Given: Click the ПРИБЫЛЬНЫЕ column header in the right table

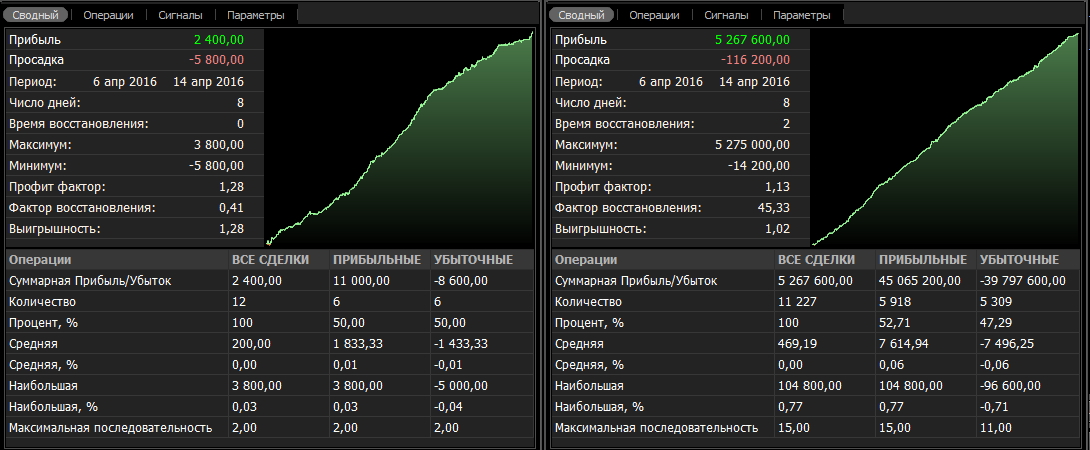Looking at the screenshot, I should coord(922,260).
